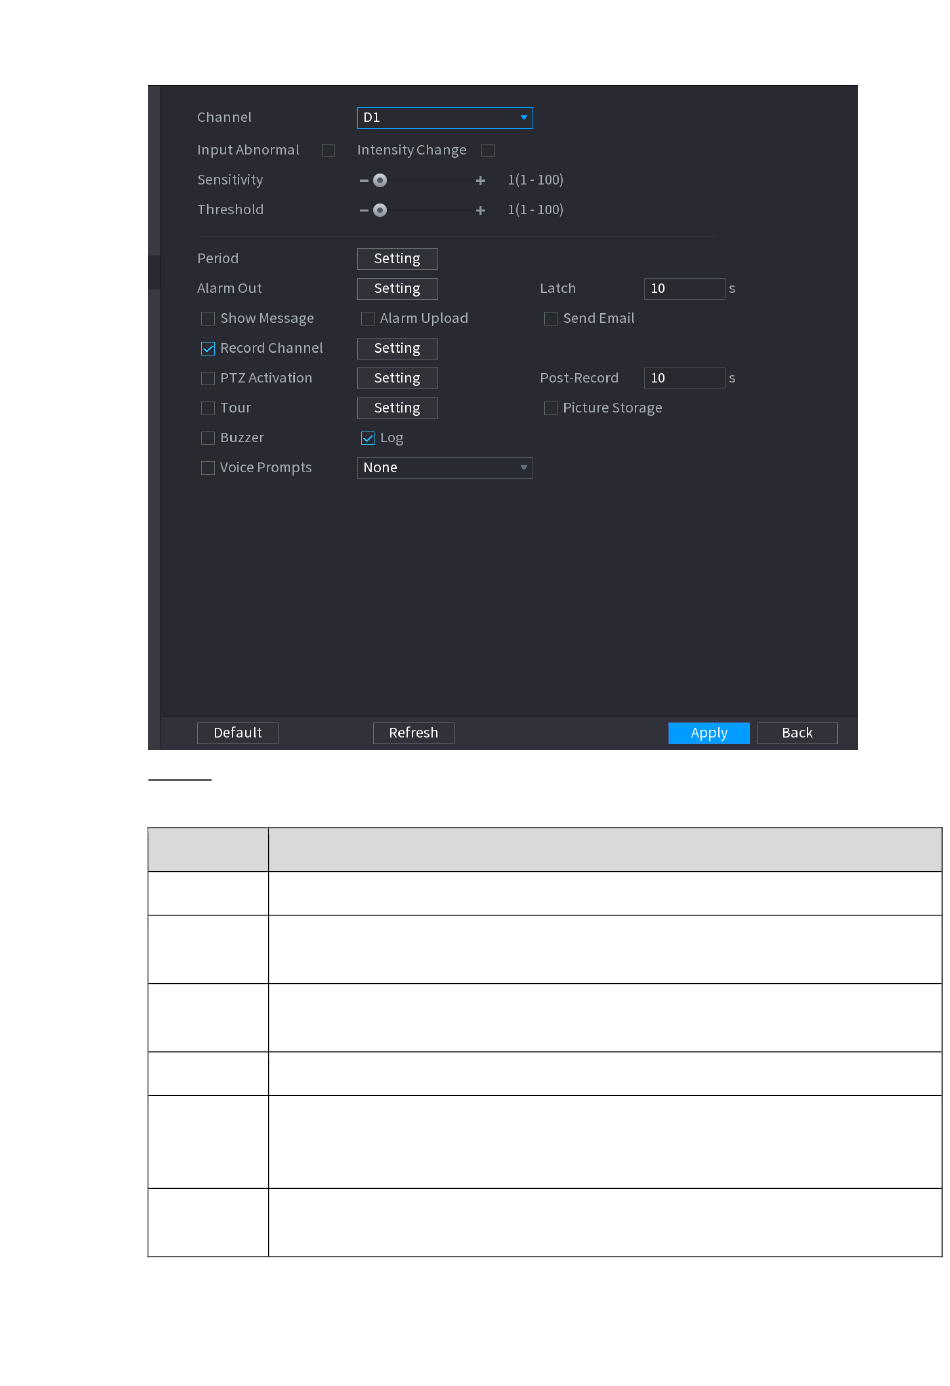Click the Sensitivity slider handle
This screenshot has width=950, height=1386.
pyautogui.click(x=380, y=181)
